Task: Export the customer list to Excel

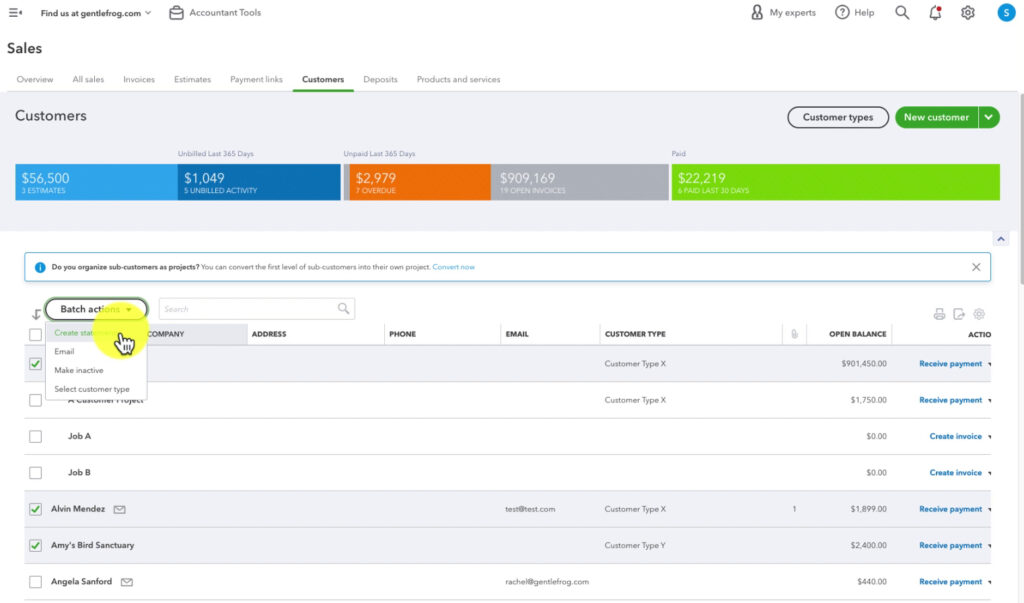Action: coord(960,313)
